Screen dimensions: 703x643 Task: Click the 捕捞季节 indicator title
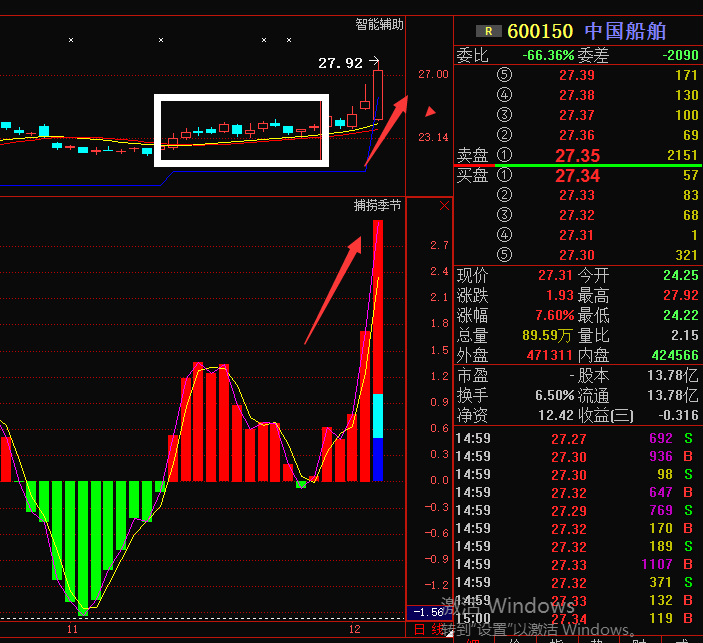click(x=378, y=205)
